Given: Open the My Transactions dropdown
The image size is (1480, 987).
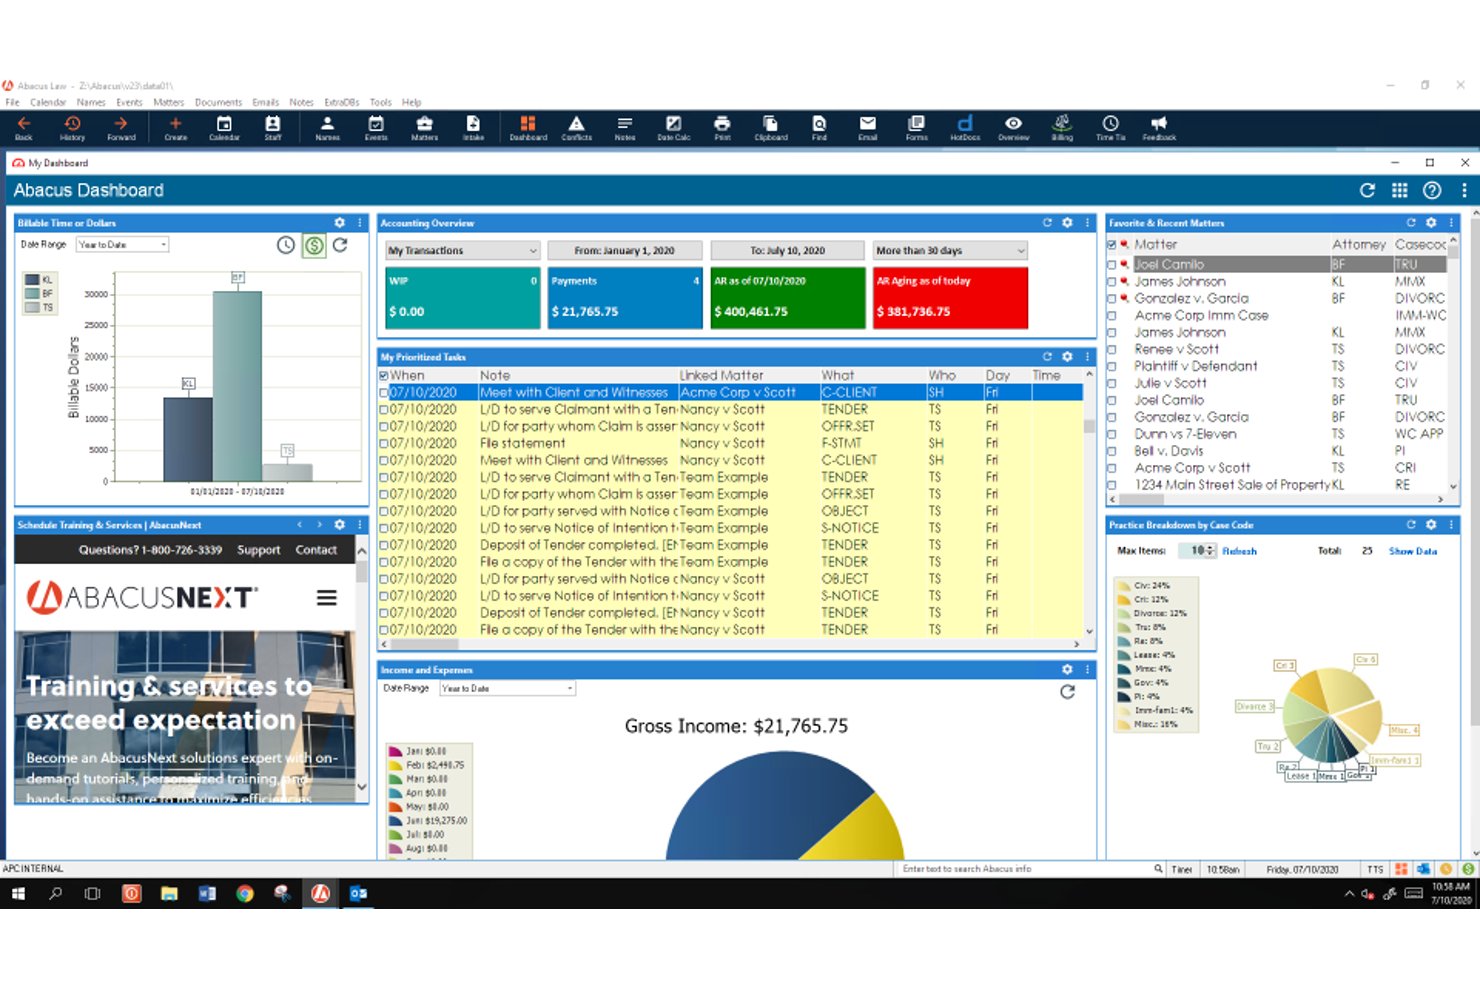Looking at the screenshot, I should click(463, 251).
